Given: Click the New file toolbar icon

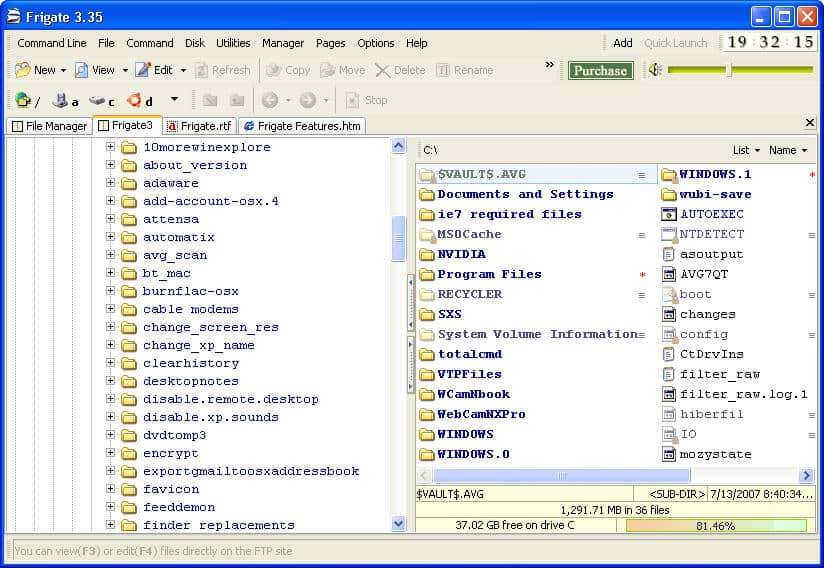Looking at the screenshot, I should click(x=23, y=70).
